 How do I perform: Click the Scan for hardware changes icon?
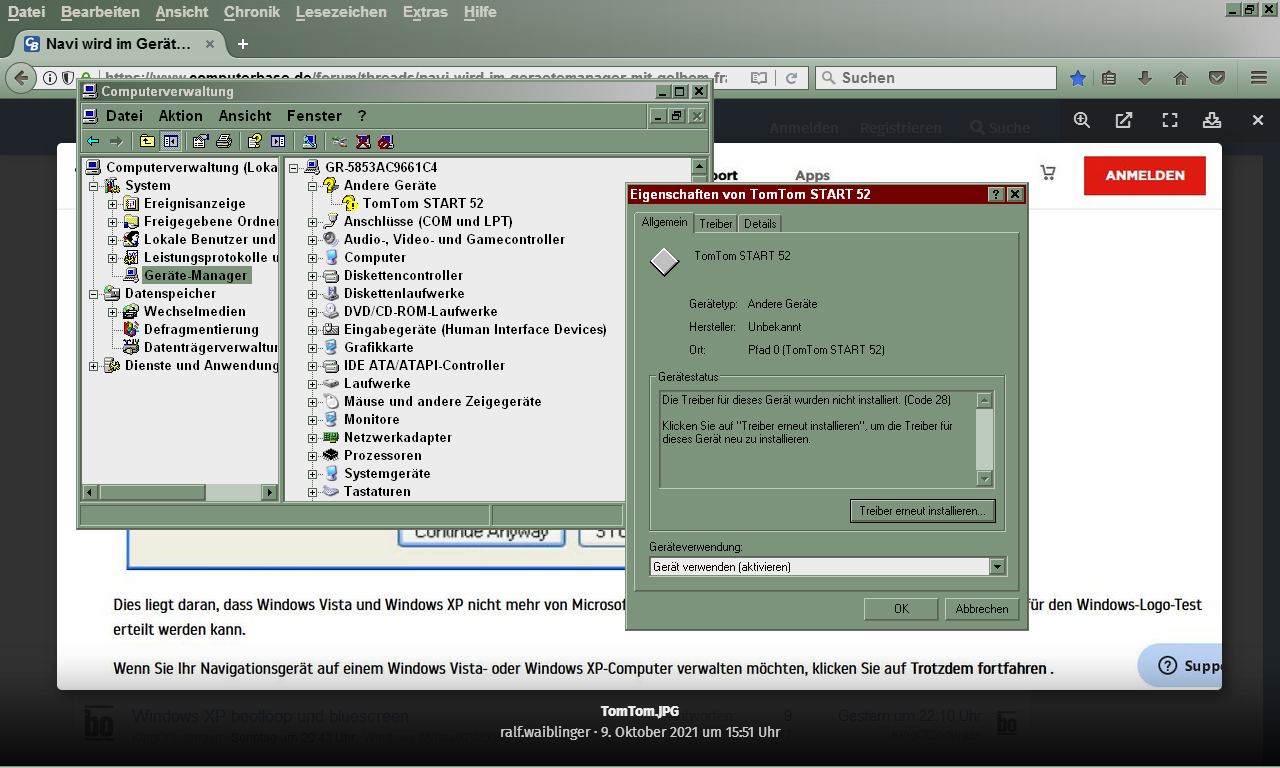click(309, 141)
